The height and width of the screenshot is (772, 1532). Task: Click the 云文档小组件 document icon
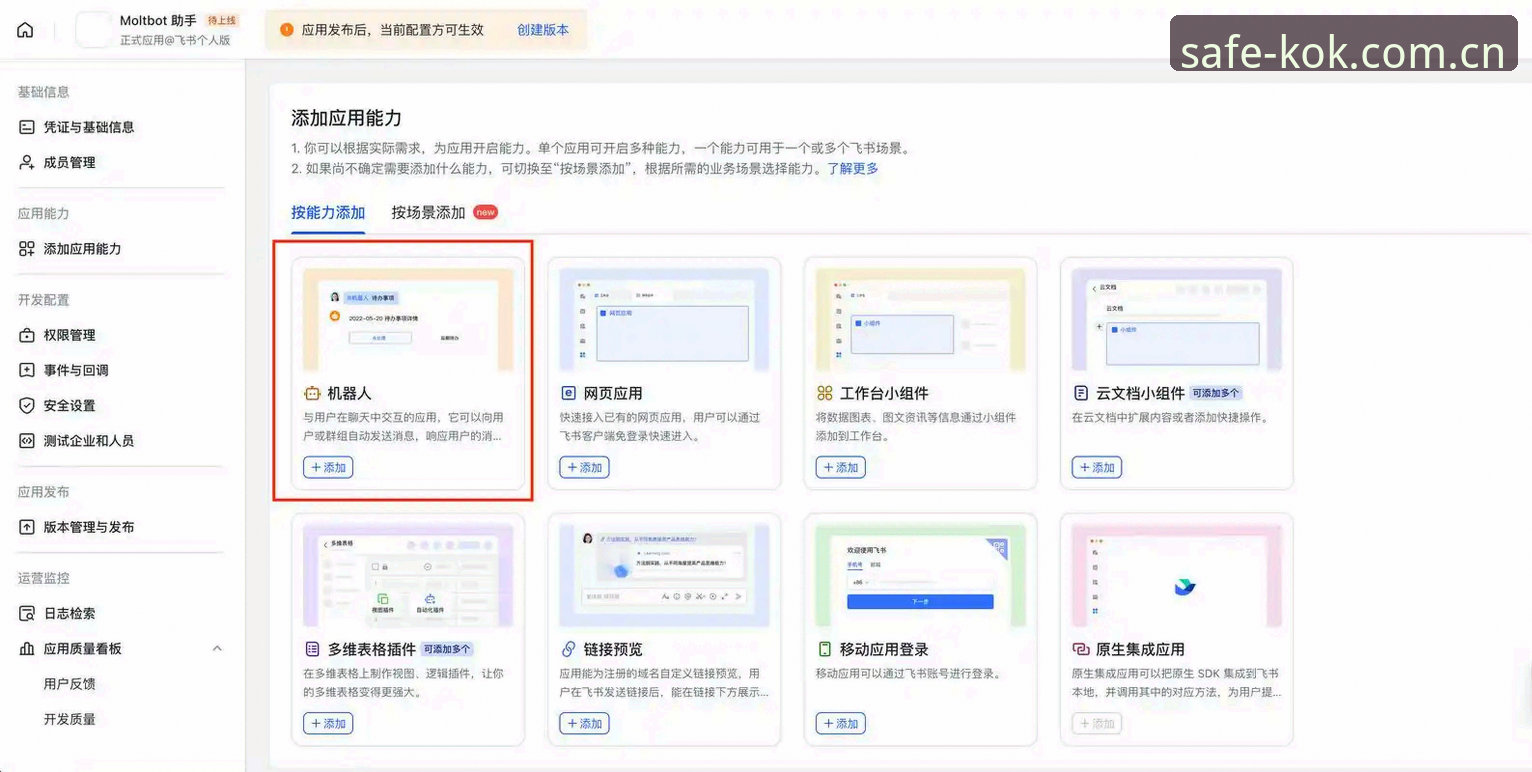1080,393
